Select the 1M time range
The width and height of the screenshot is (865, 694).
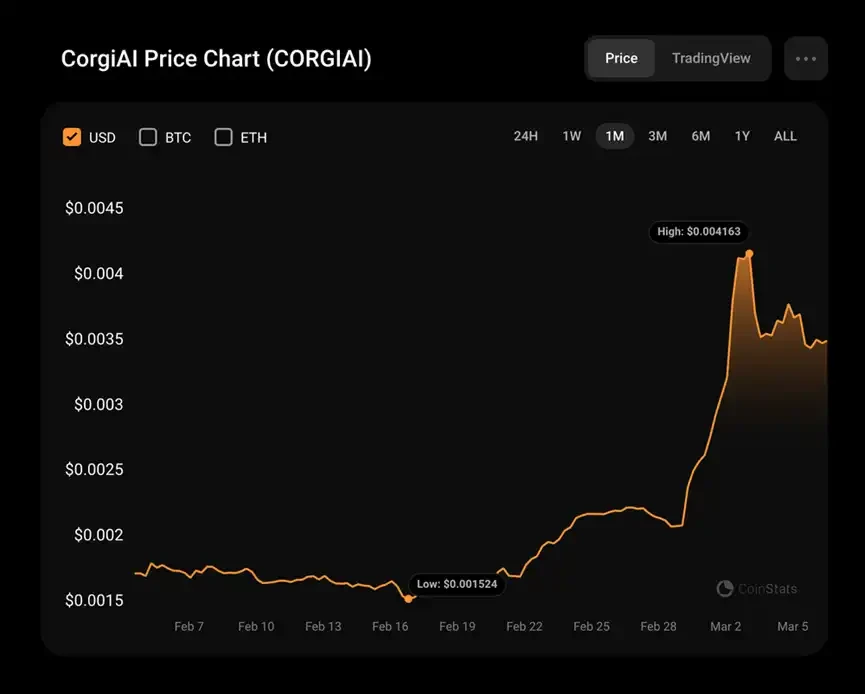coord(614,136)
